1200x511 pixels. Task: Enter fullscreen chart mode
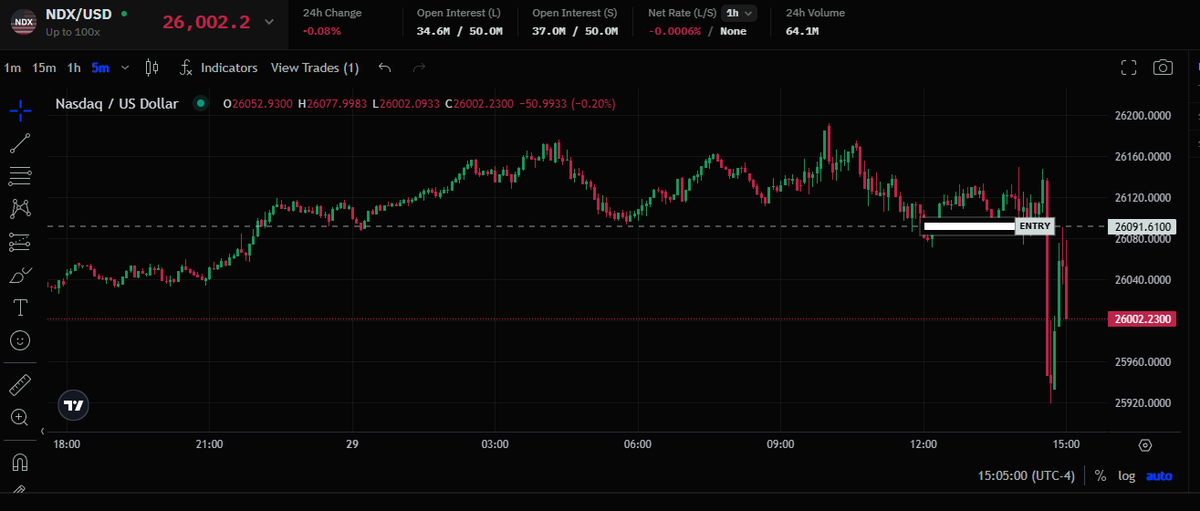[1129, 68]
